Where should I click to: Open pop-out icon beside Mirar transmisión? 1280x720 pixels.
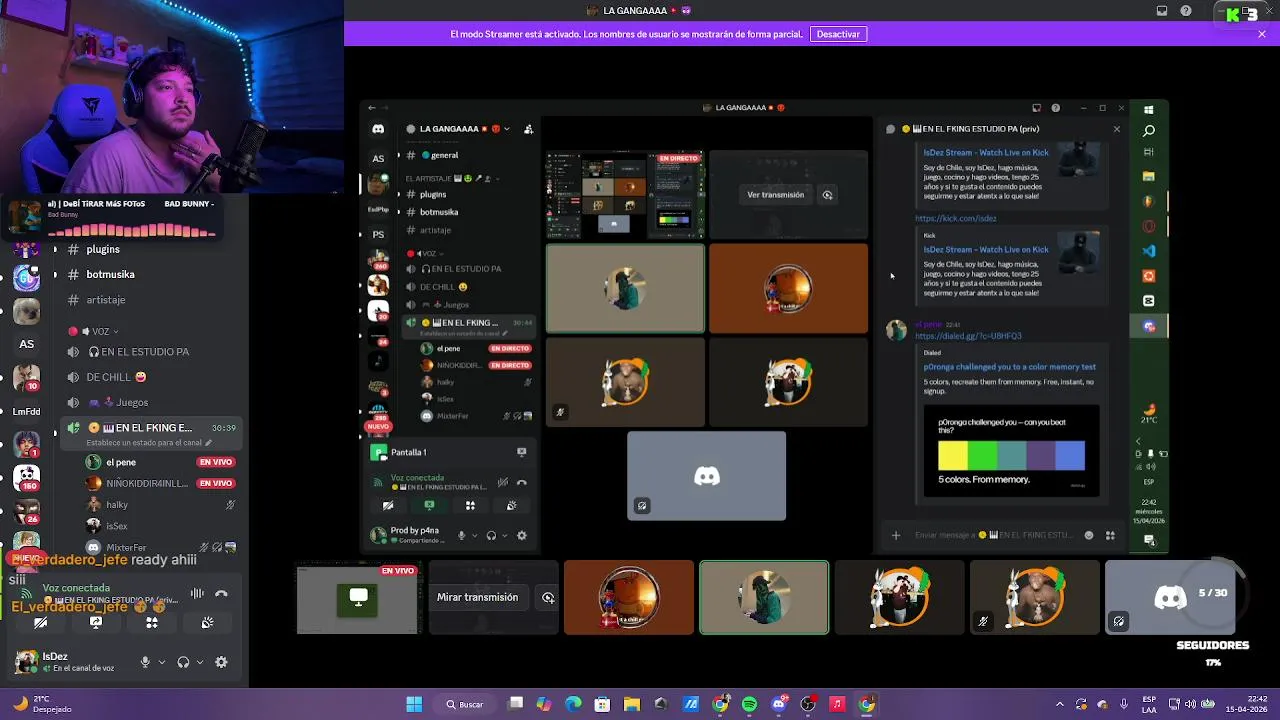548,597
